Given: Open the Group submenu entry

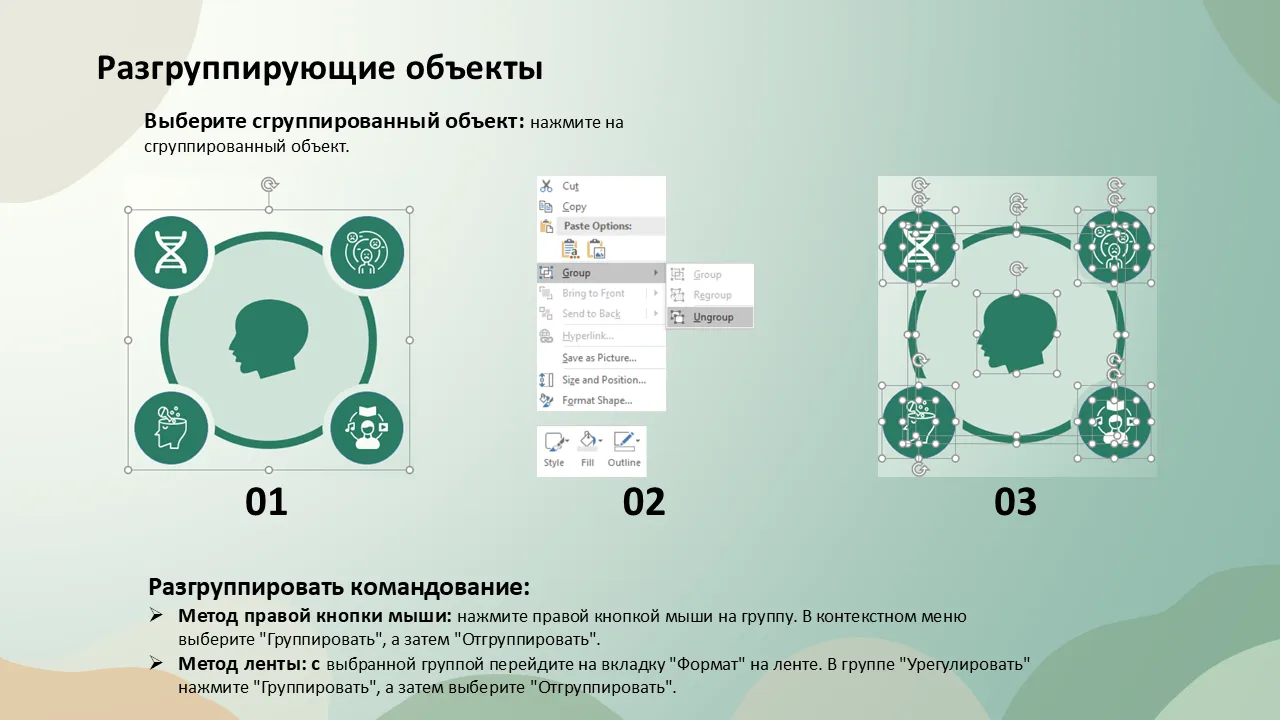Looking at the screenshot, I should (x=576, y=273).
